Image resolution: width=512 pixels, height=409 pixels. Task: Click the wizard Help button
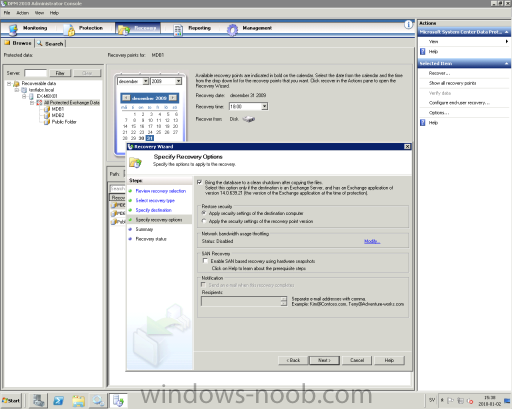coord(389,360)
